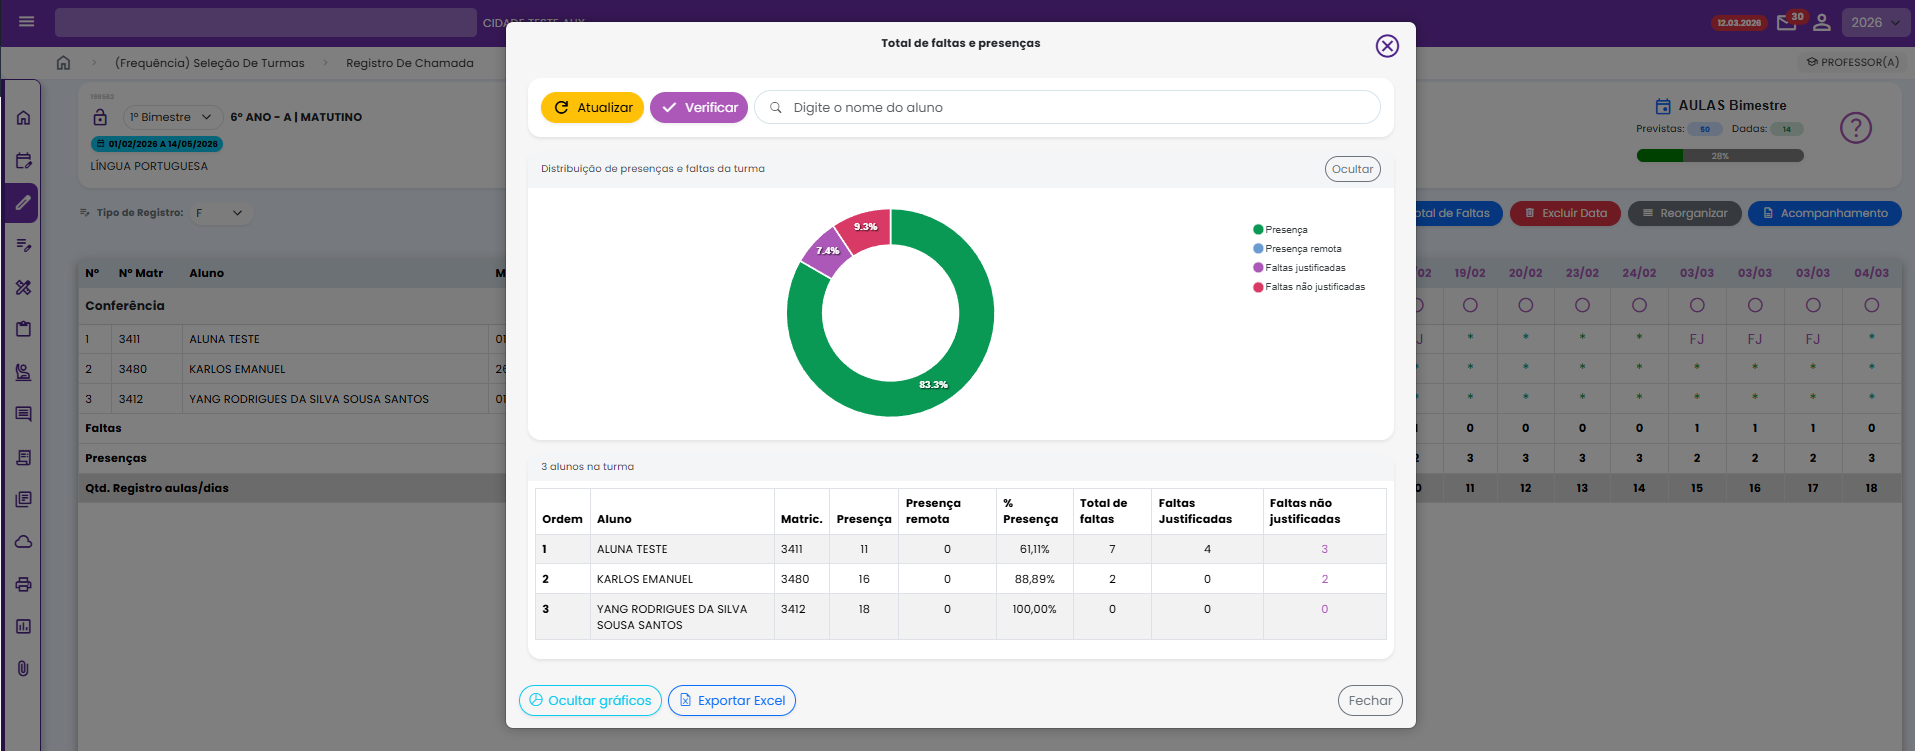Toggle Presença legend item in chart
This screenshot has width=1915, height=751.
(1285, 230)
